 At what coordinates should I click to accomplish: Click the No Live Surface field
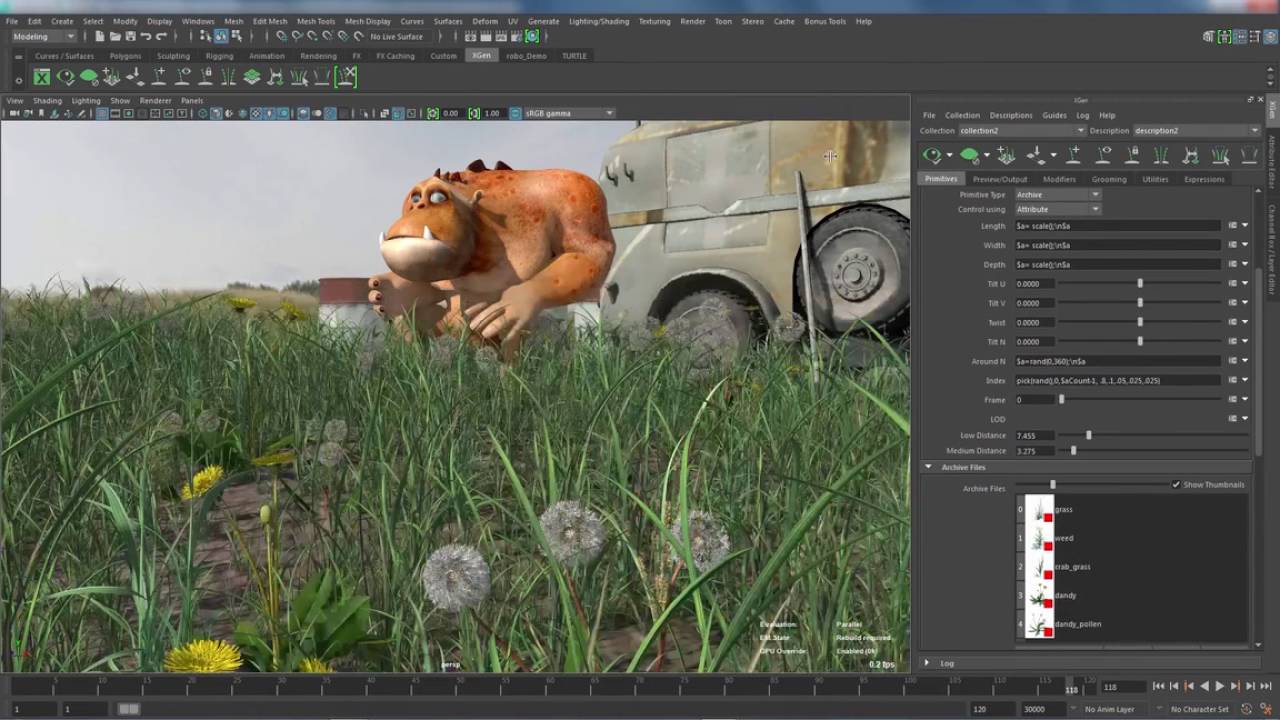[x=397, y=37]
